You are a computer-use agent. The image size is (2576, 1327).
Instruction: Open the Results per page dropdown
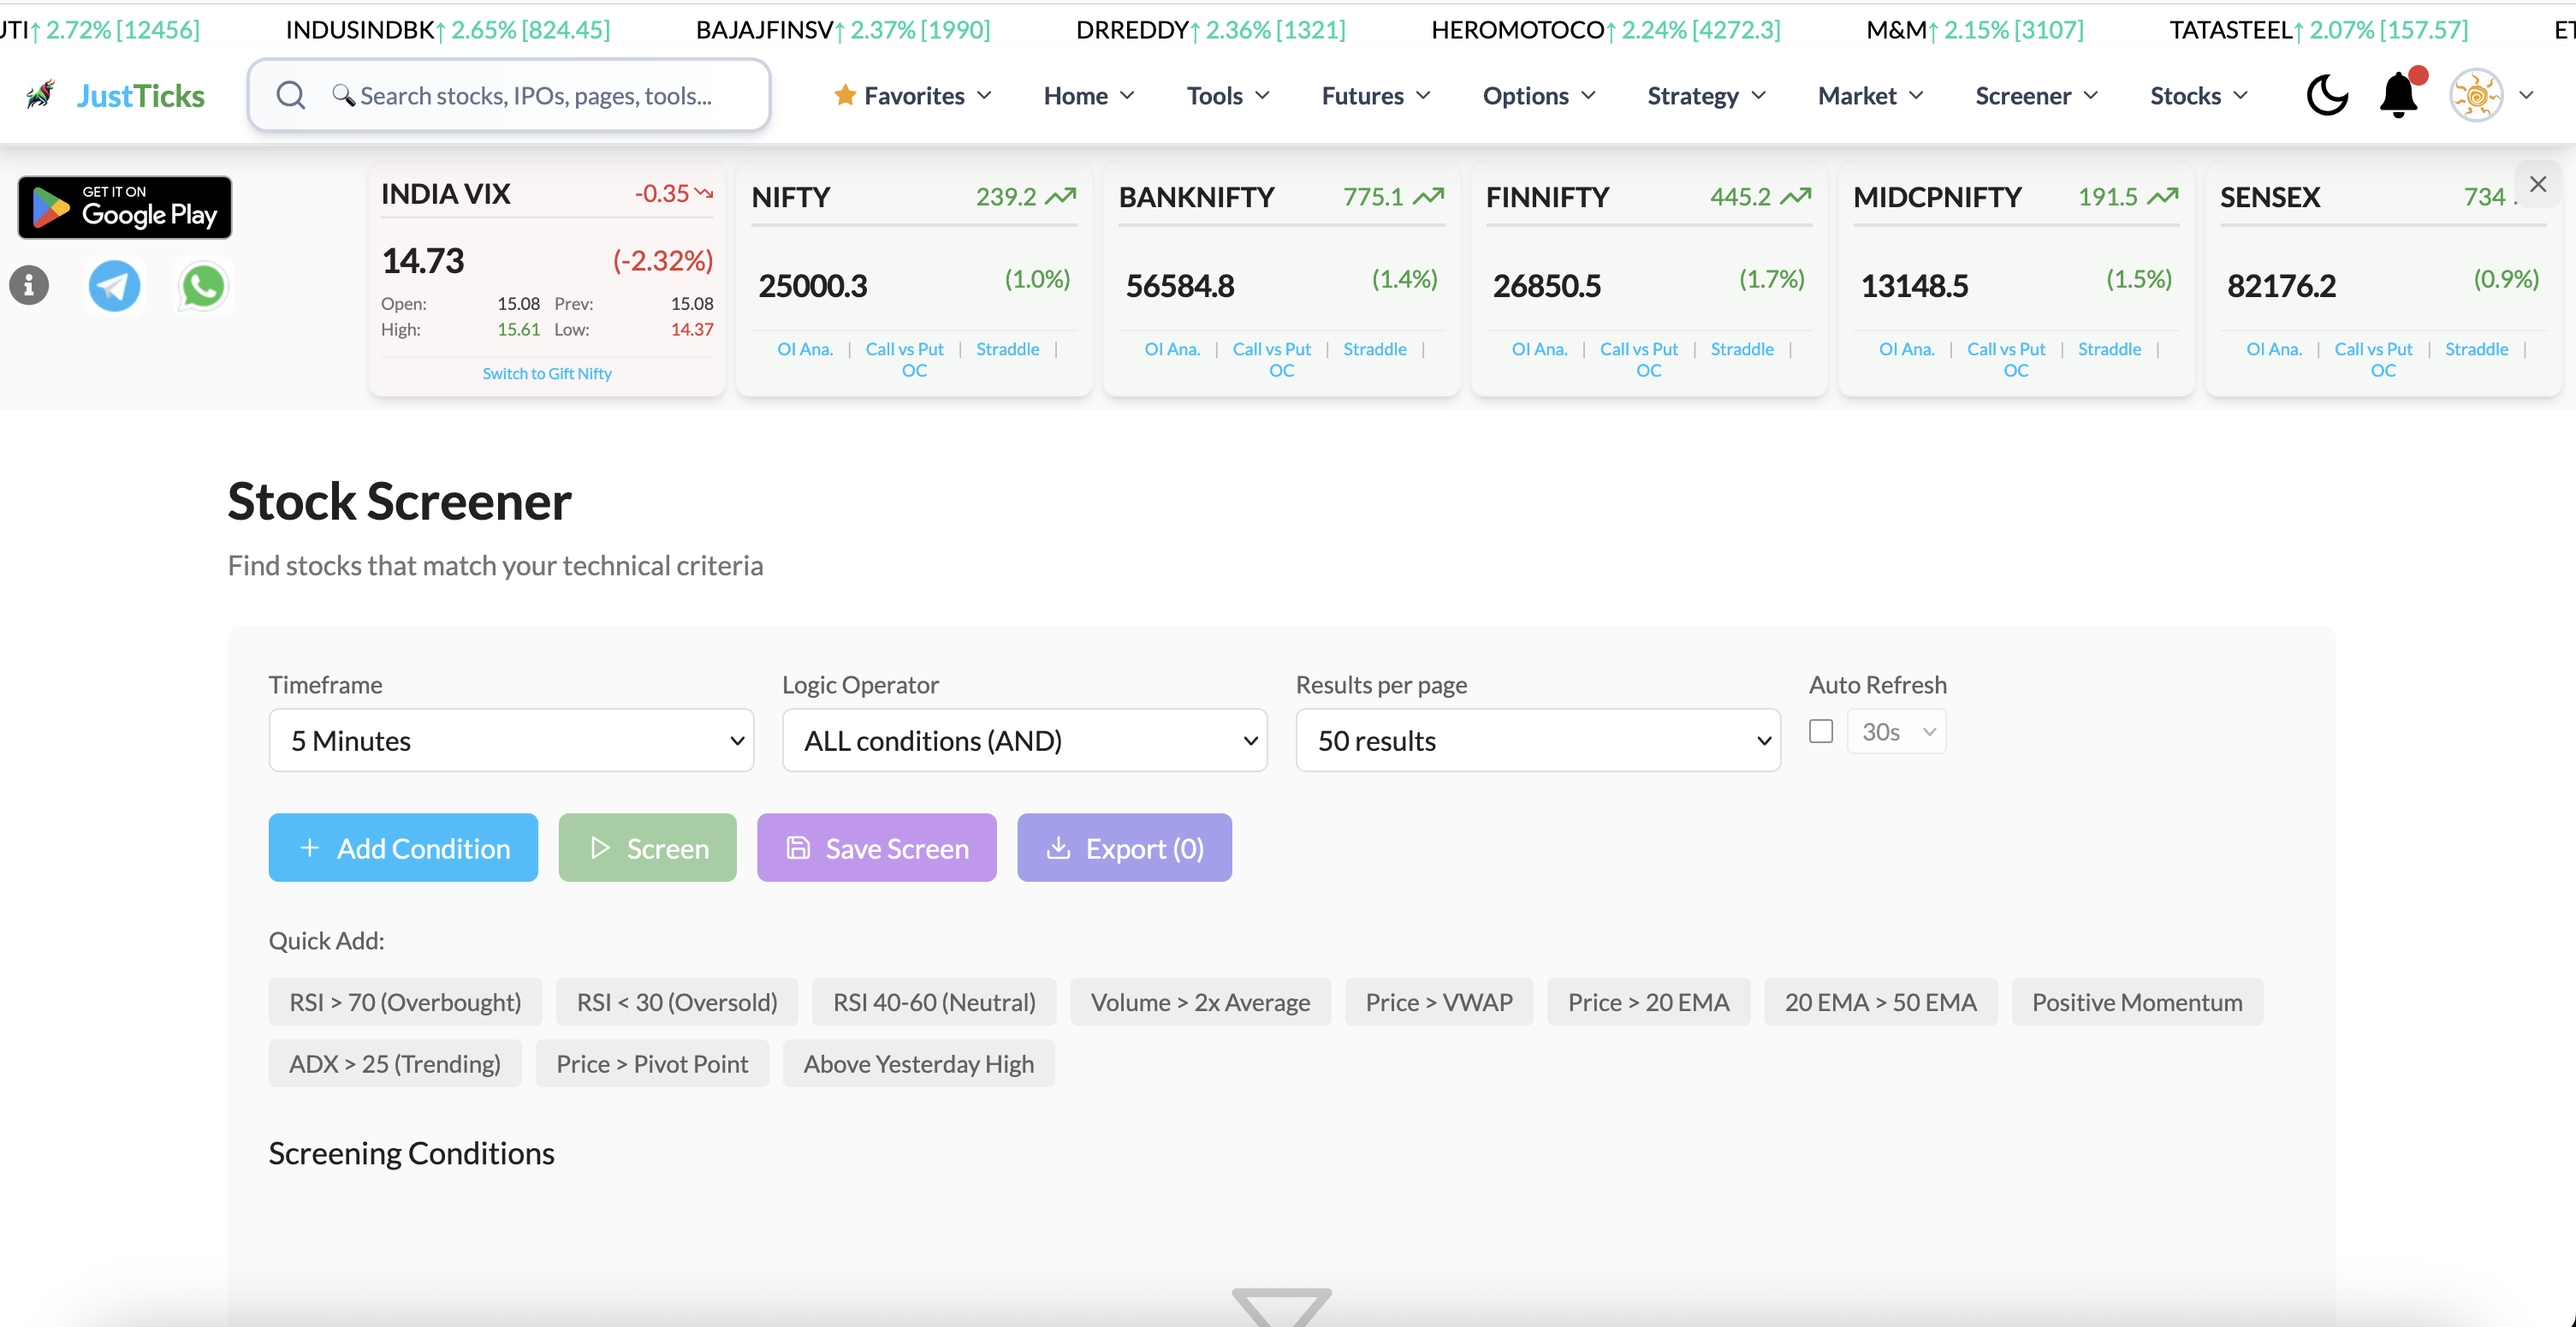pyautogui.click(x=1538, y=740)
